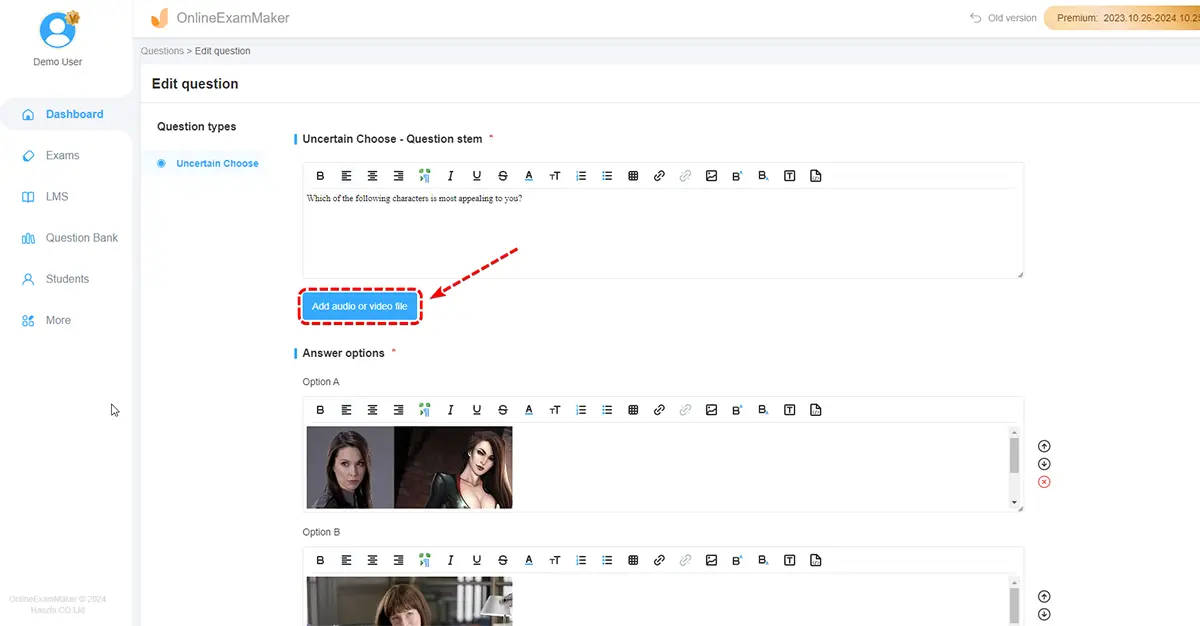Open the Question Bank menu
The height and width of the screenshot is (626, 1200).
81,238
